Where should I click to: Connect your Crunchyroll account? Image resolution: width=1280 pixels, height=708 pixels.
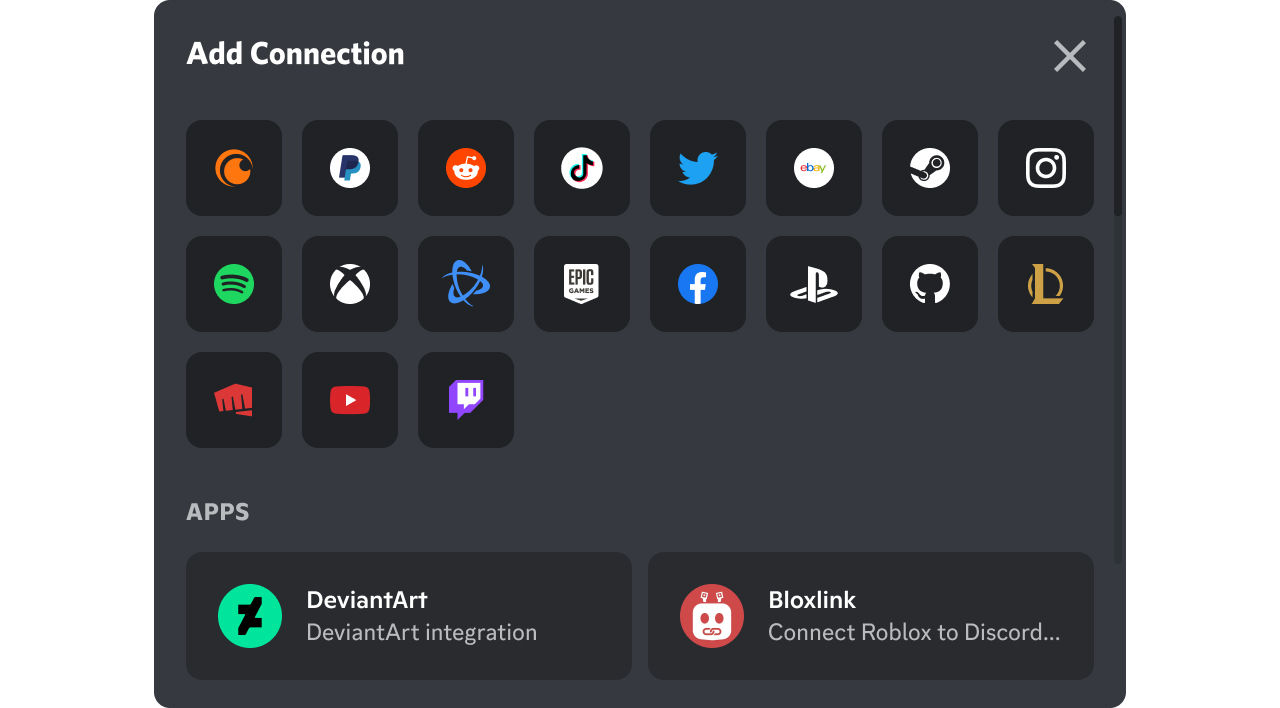pyautogui.click(x=234, y=168)
